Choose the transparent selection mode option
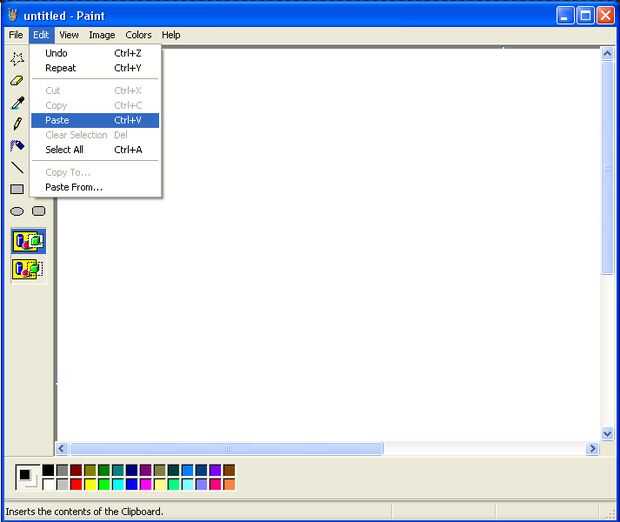The height and width of the screenshot is (522, 620). point(28,269)
